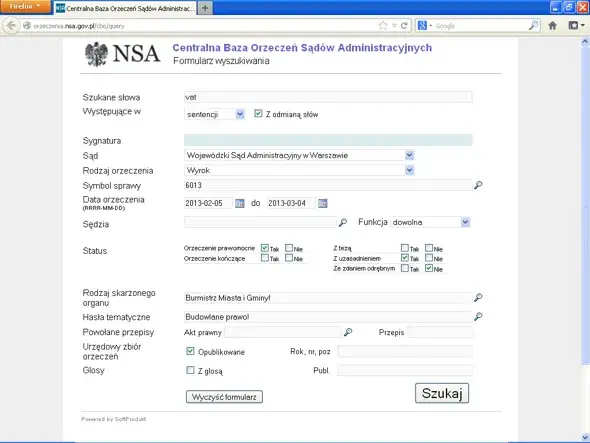The image size is (590, 443).
Task: Click Akt prawny search magnifier icon
Action: point(348,332)
